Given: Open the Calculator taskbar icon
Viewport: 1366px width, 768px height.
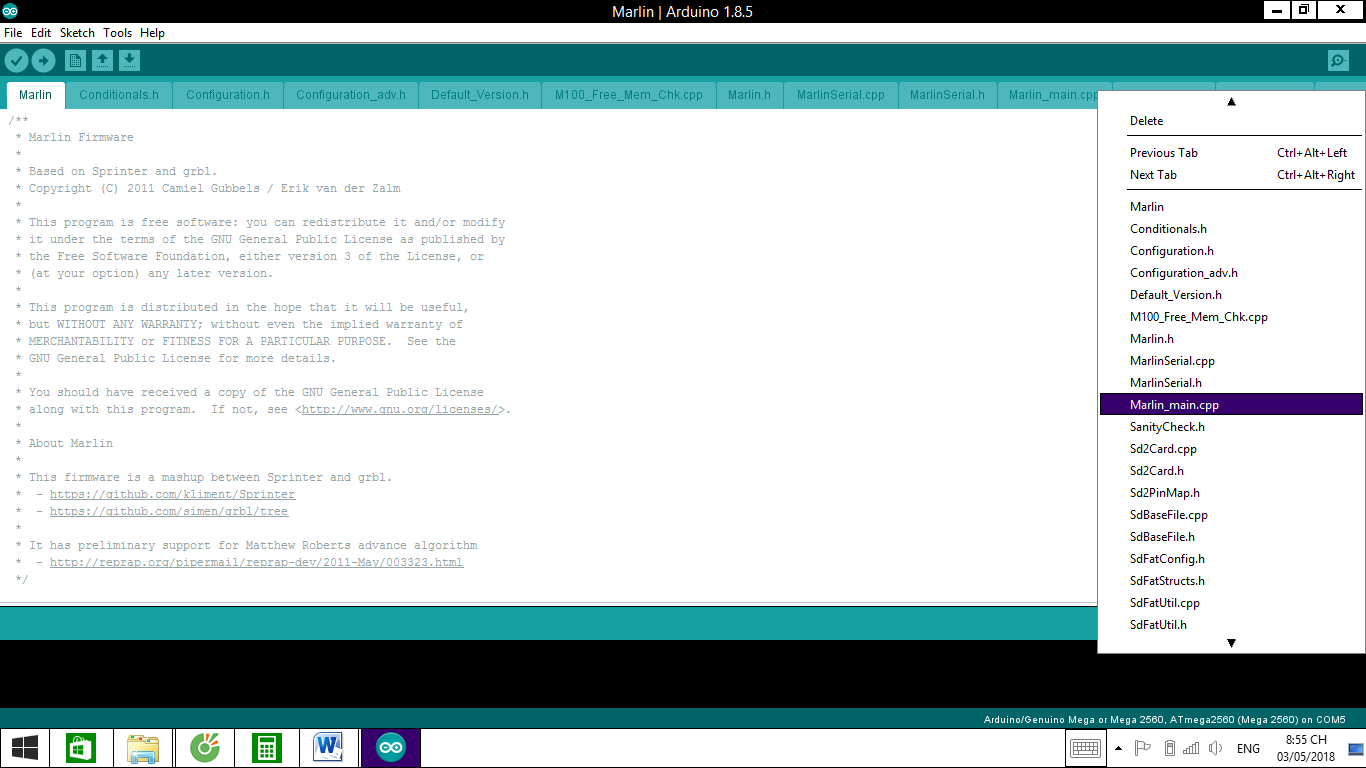Looking at the screenshot, I should click(x=267, y=747).
